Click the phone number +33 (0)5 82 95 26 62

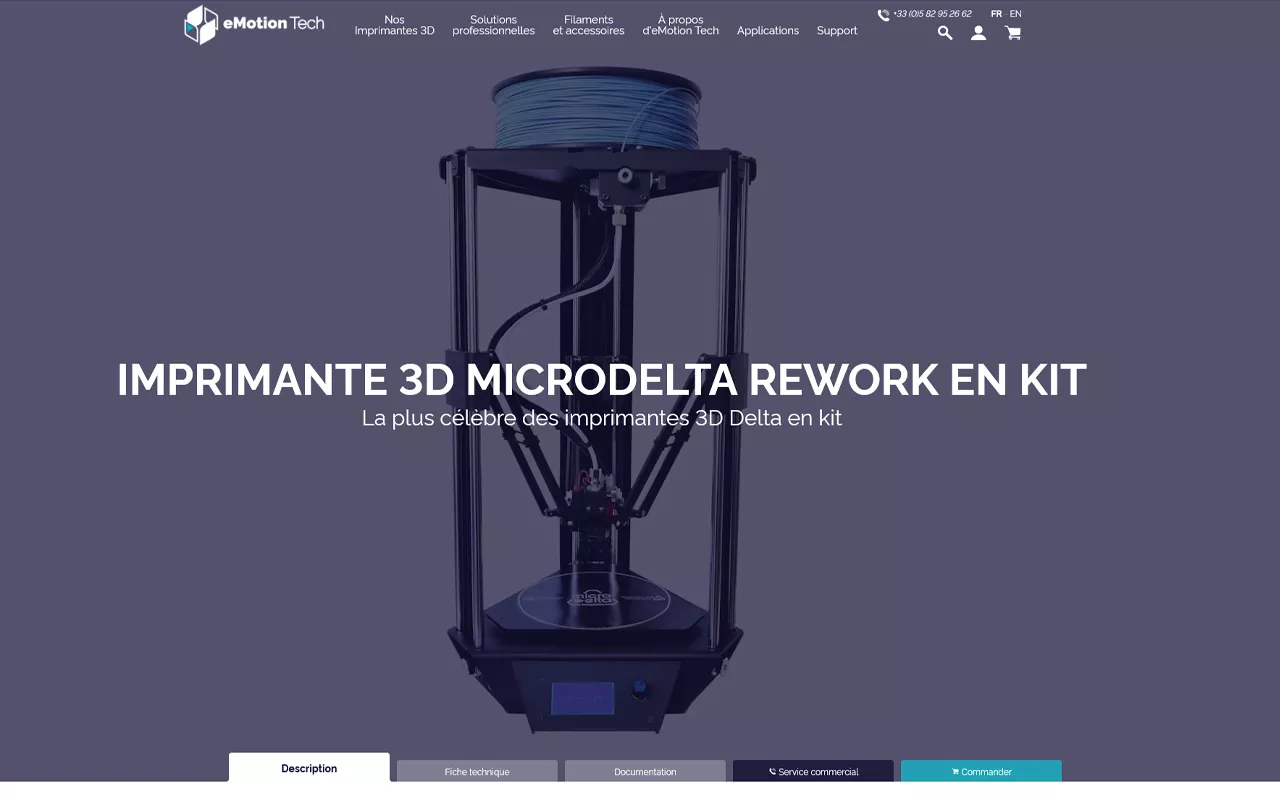pyautogui.click(x=932, y=14)
